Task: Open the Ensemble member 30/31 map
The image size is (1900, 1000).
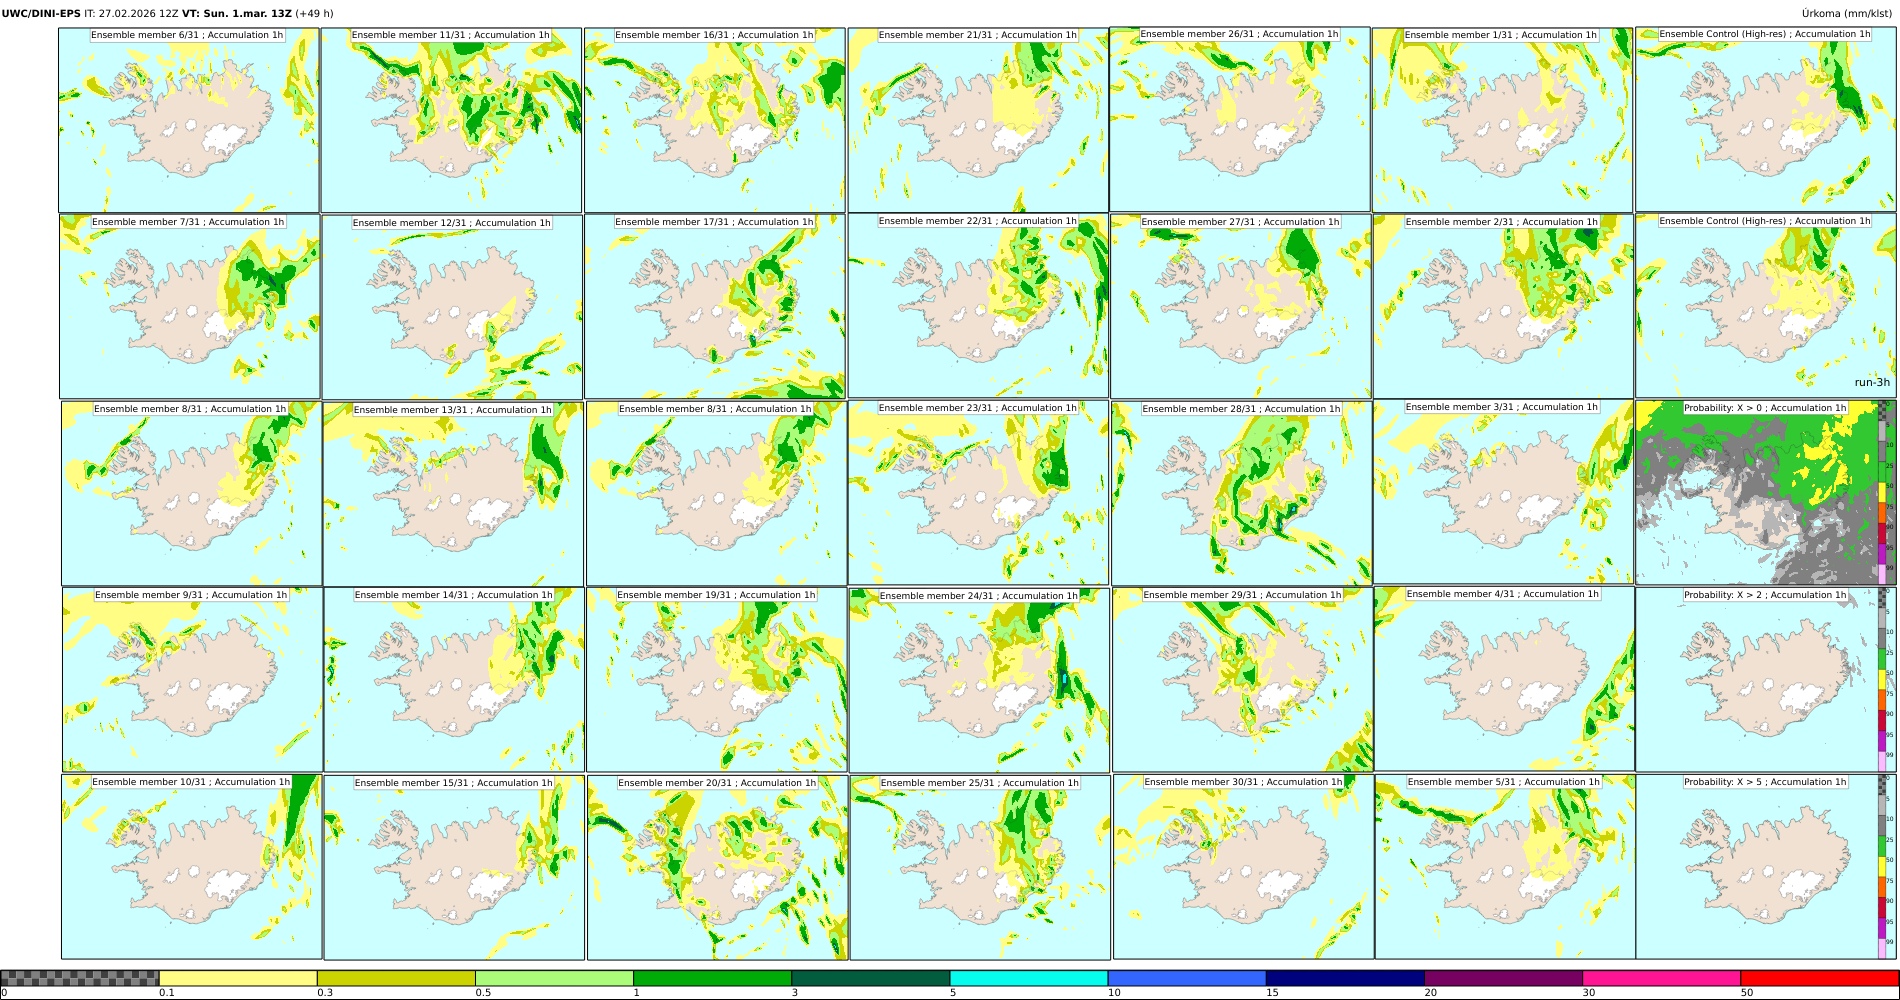Action: point(1243,867)
